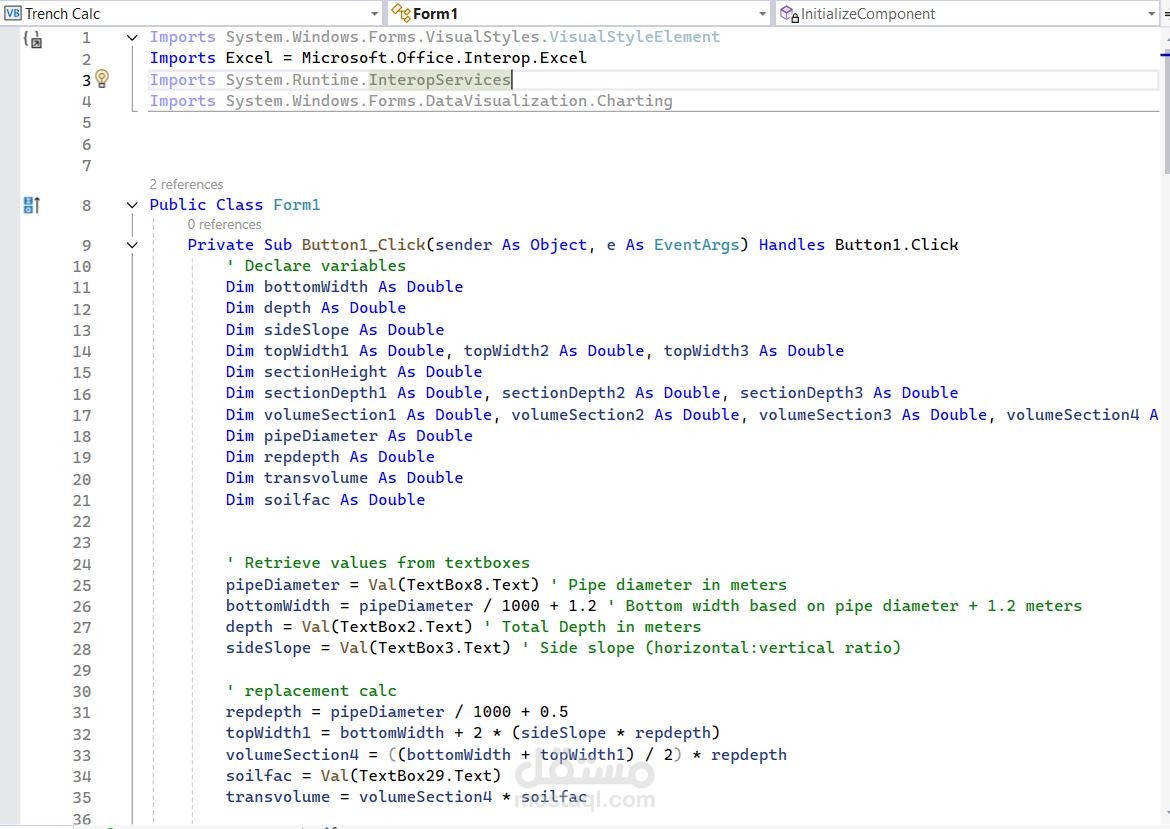The height and width of the screenshot is (829, 1170).
Task: Click the inheritance margin icon beside line 8
Action: (32, 204)
